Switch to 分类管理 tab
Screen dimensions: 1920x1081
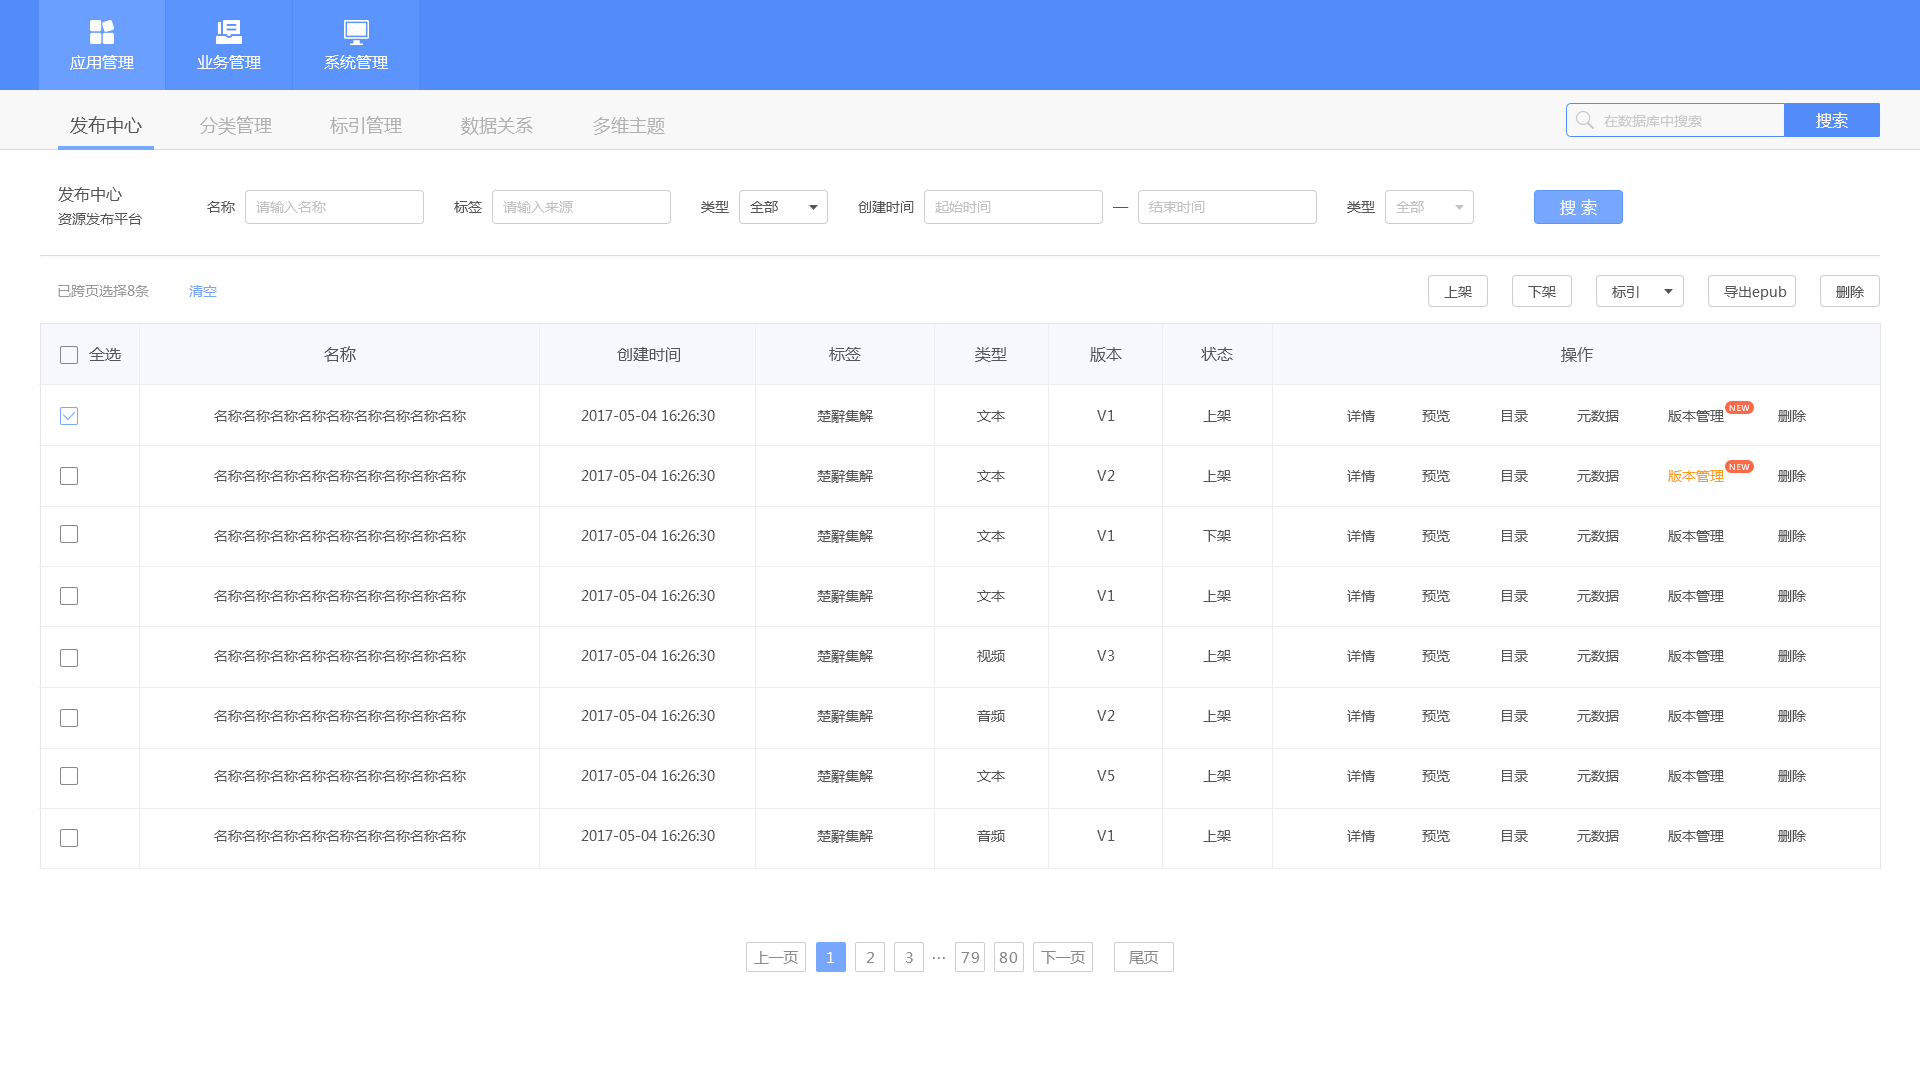[236, 126]
